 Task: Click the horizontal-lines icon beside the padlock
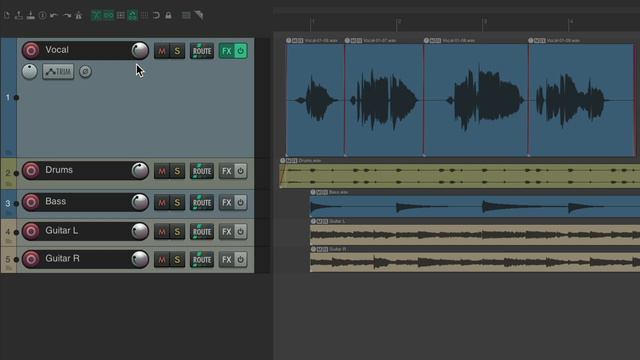click(186, 16)
